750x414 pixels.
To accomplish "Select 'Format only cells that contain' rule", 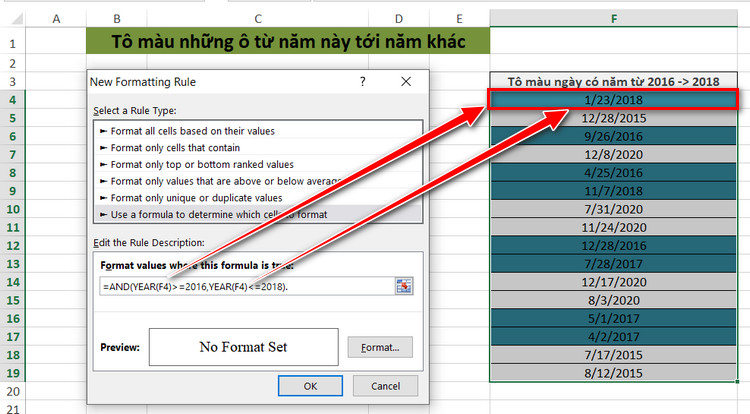I will [x=258, y=148].
